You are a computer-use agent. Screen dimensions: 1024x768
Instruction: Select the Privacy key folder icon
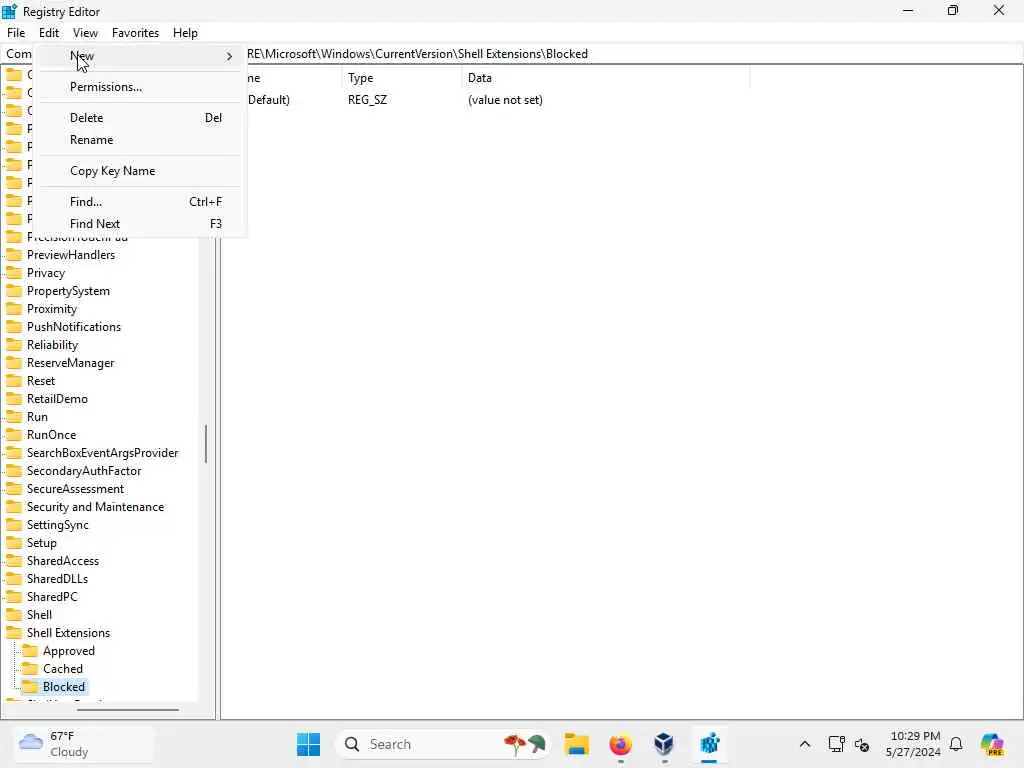click(14, 273)
